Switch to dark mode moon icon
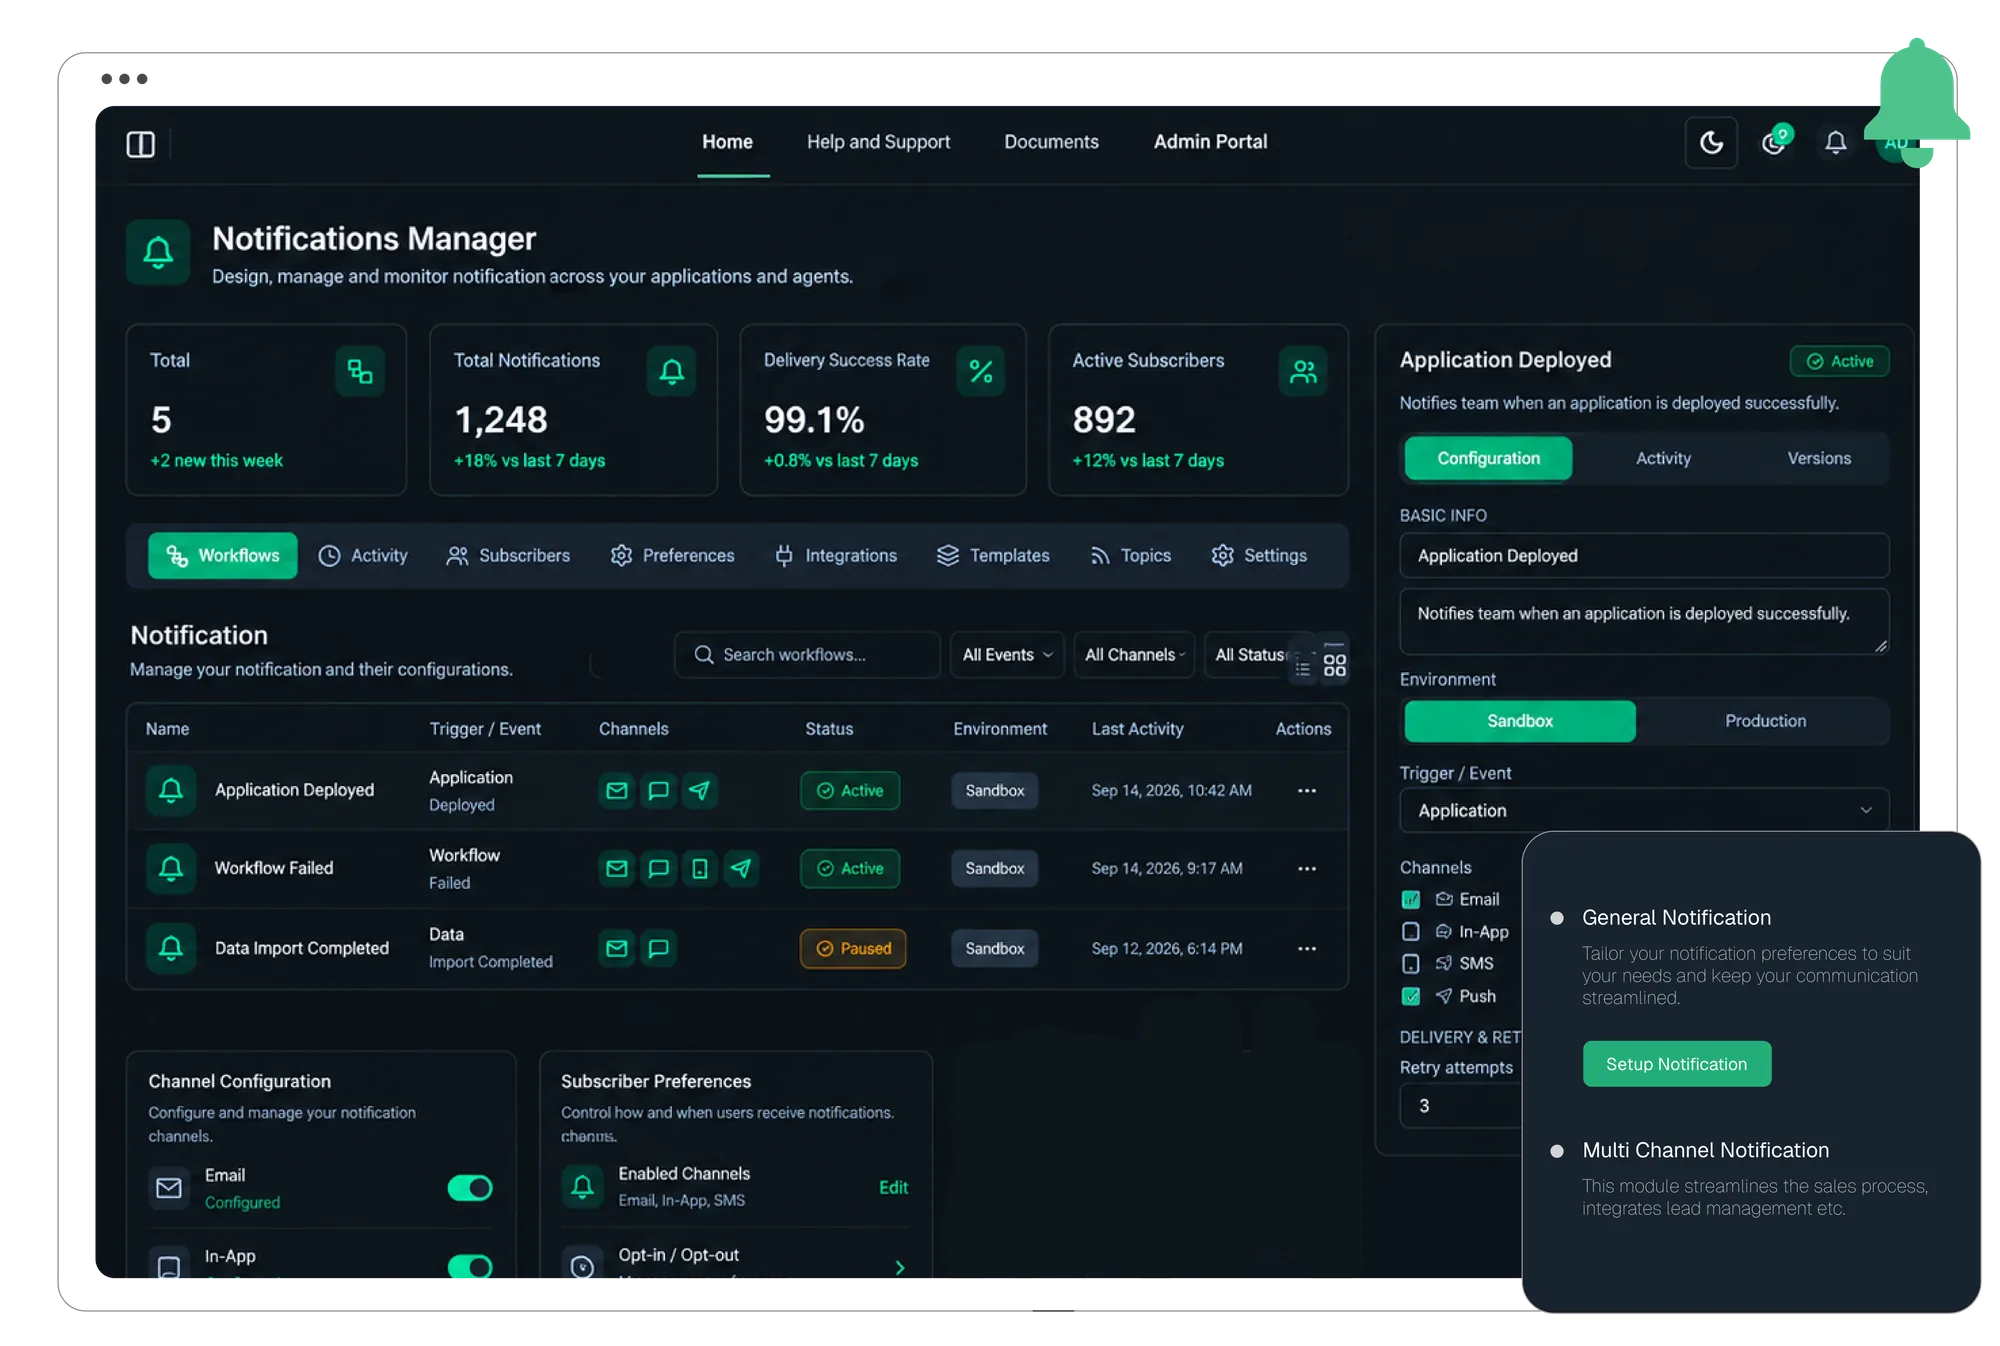 click(1711, 142)
